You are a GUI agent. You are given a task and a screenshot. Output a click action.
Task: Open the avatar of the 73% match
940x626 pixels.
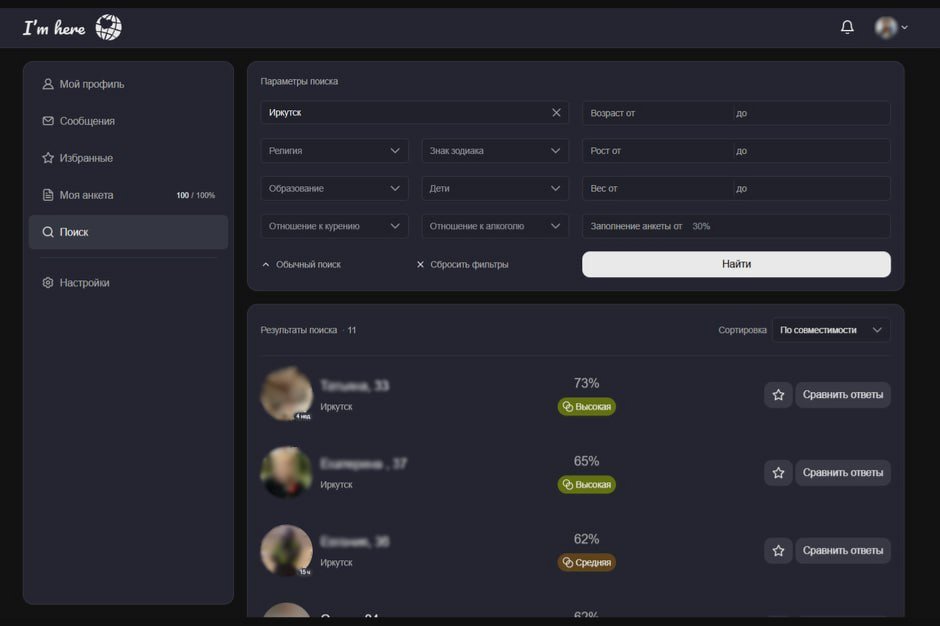287,394
